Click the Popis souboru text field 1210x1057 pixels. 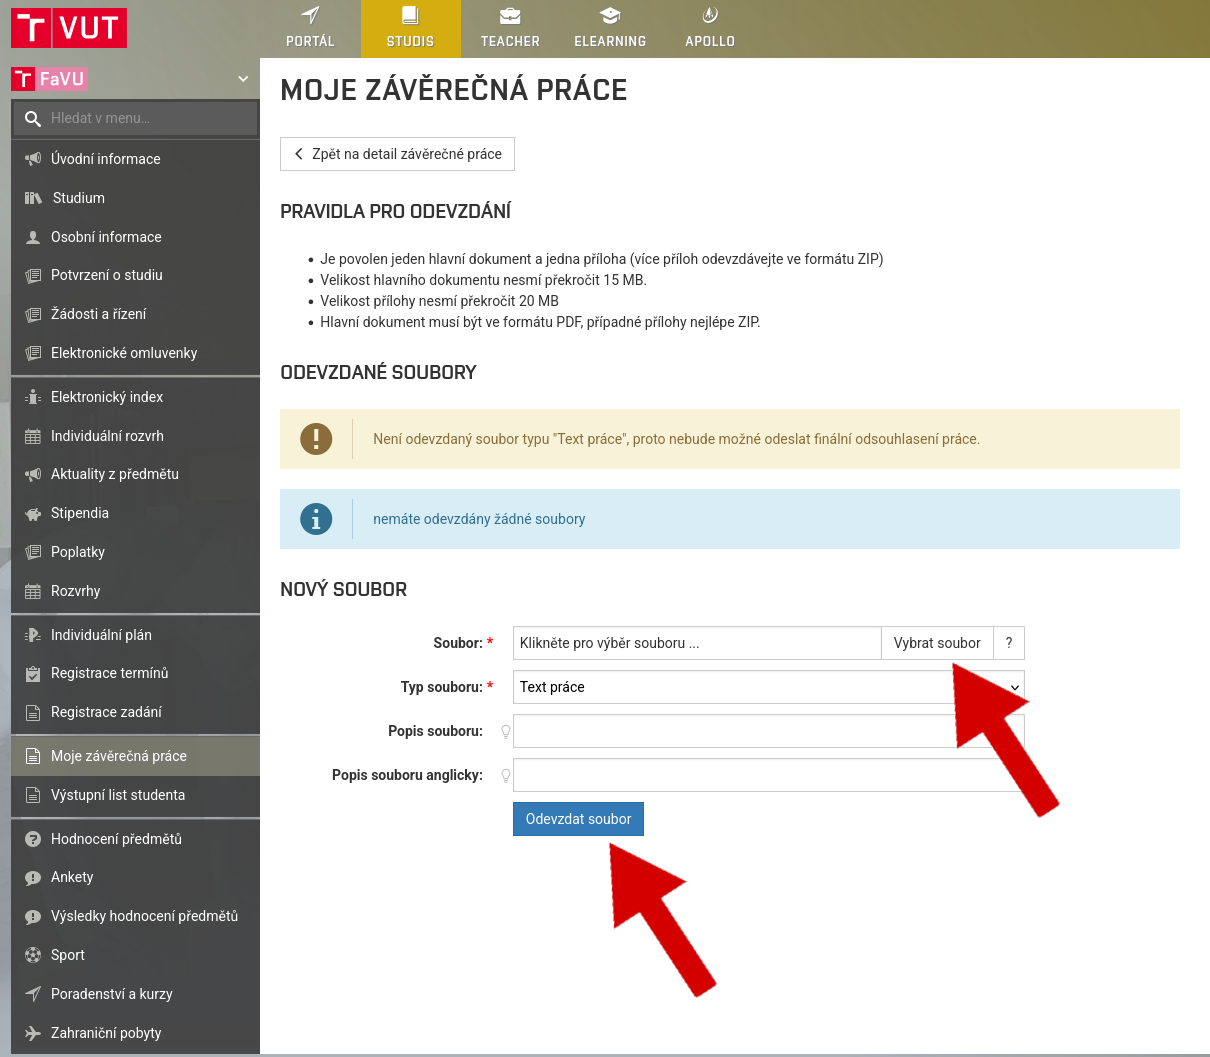(x=768, y=731)
